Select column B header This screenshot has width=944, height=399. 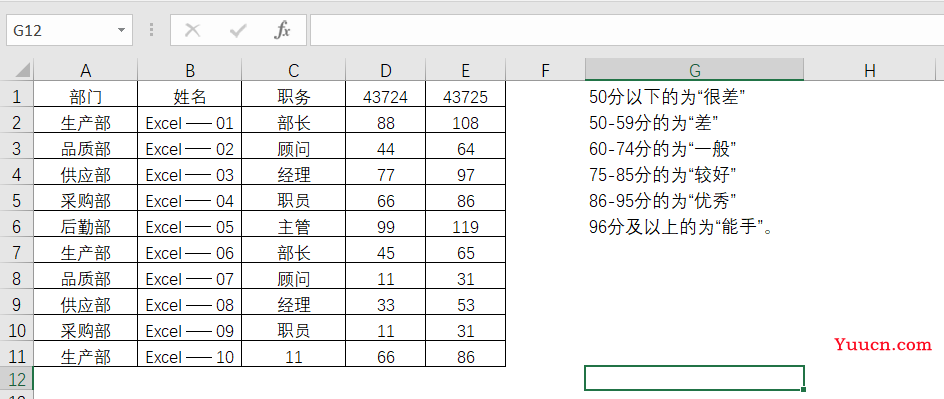tap(190, 70)
